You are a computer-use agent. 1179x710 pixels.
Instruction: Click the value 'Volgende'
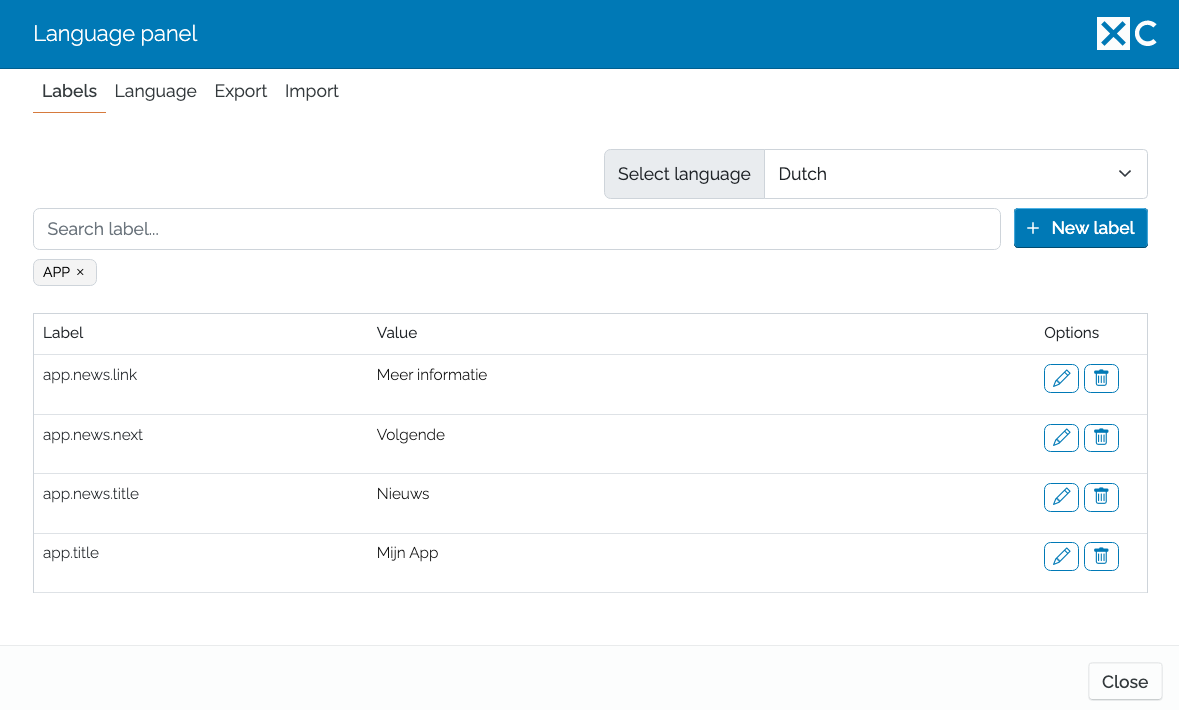(x=411, y=435)
